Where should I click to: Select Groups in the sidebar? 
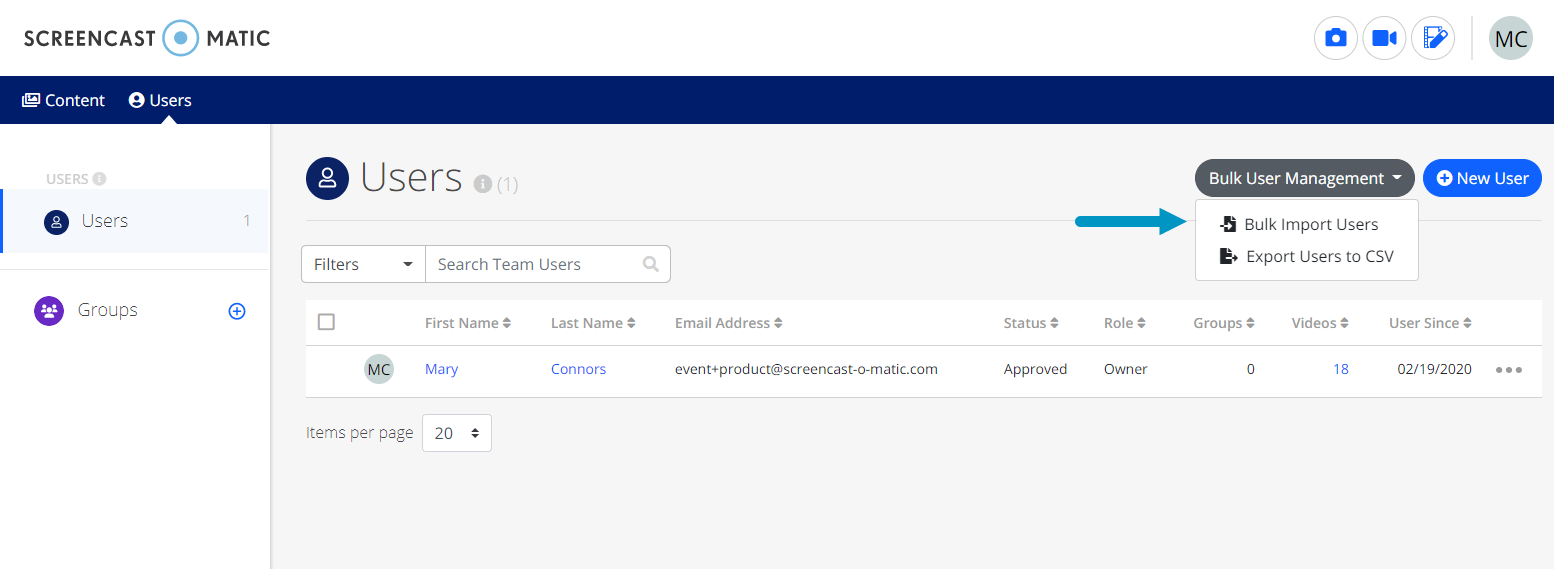coord(107,310)
